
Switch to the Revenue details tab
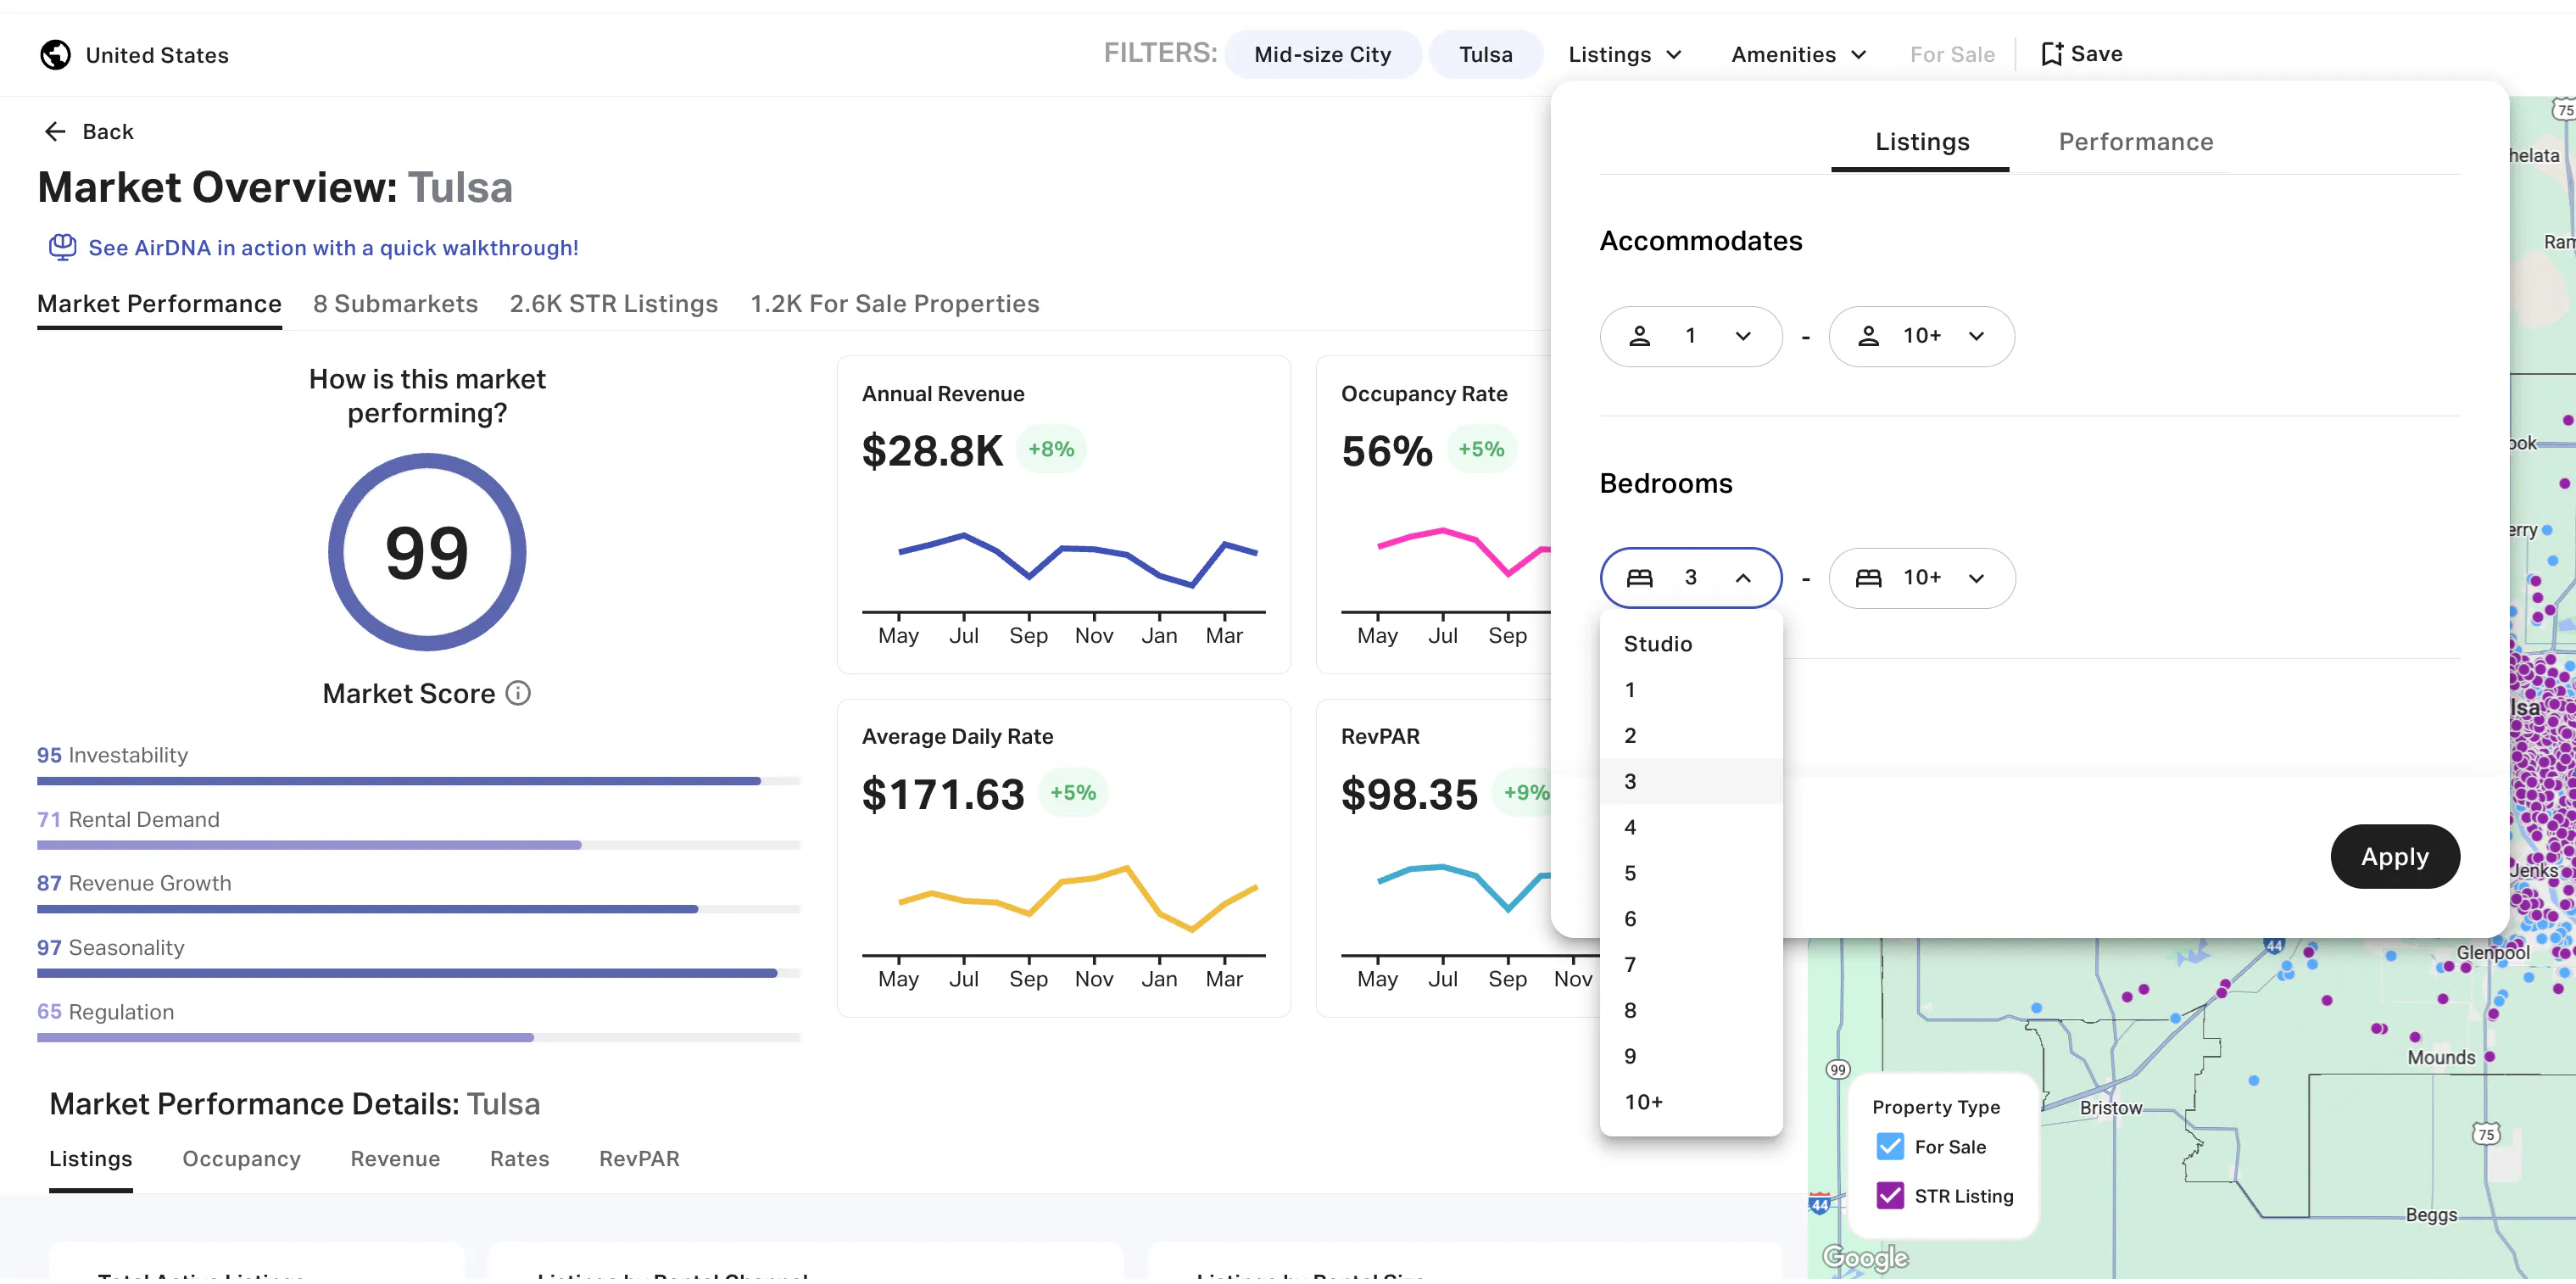click(x=395, y=1161)
